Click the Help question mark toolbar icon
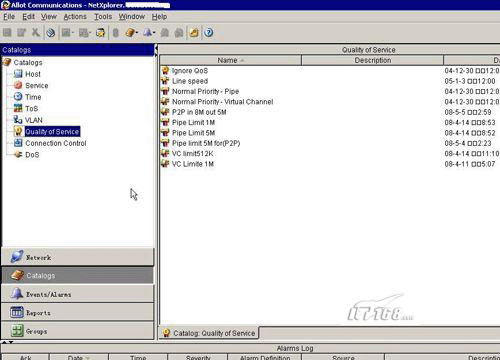This screenshot has height=360, width=500. (209, 32)
